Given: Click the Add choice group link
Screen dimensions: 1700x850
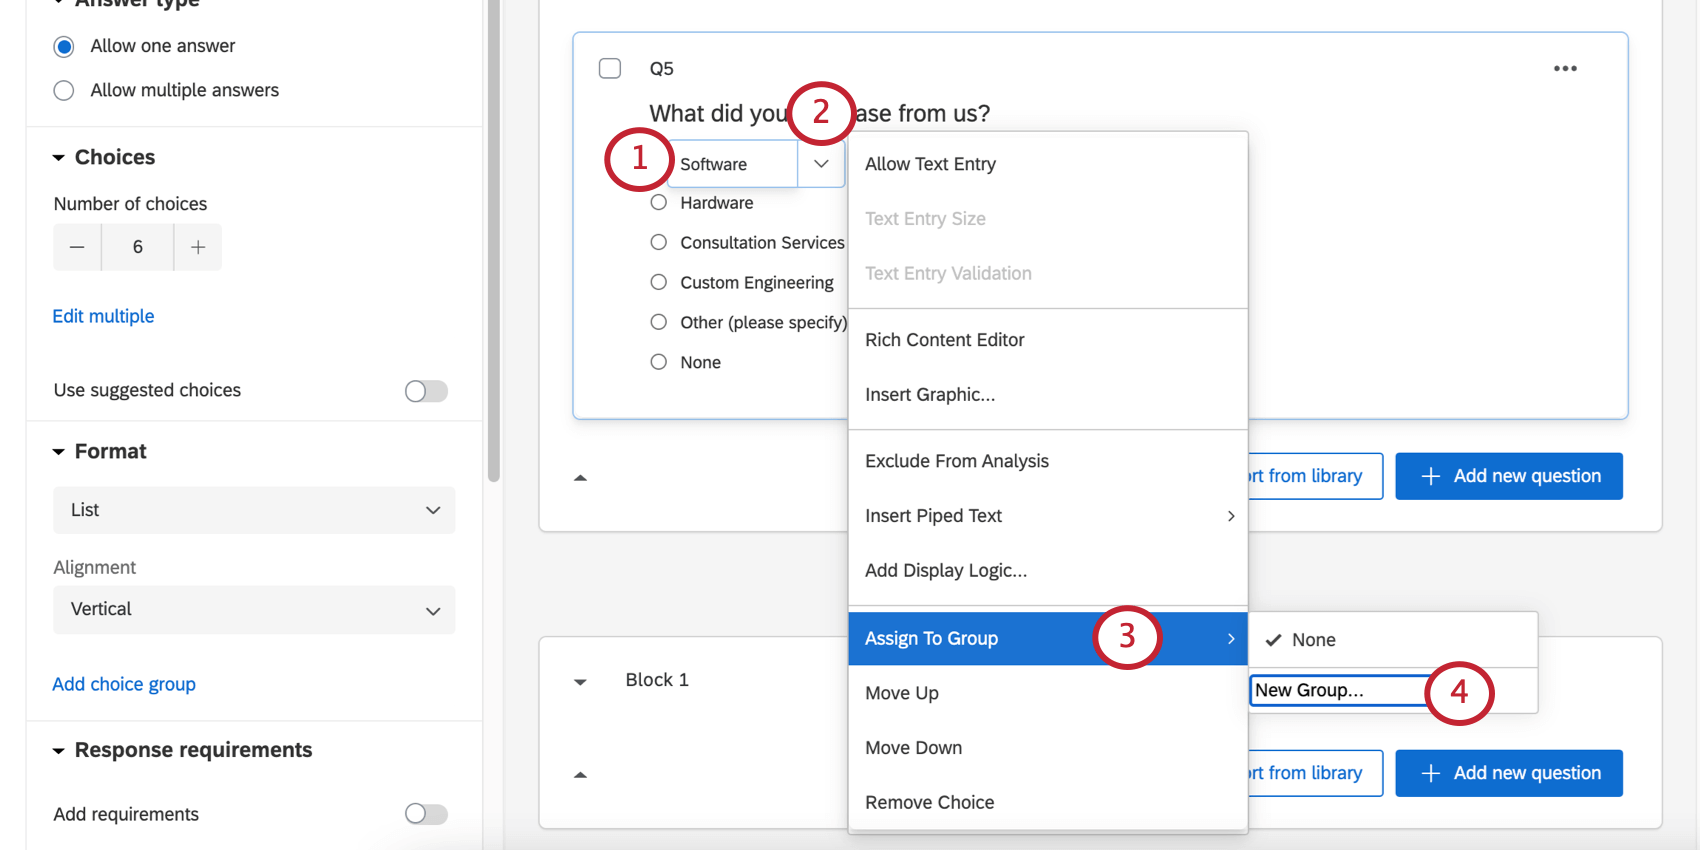Looking at the screenshot, I should [x=124, y=684].
